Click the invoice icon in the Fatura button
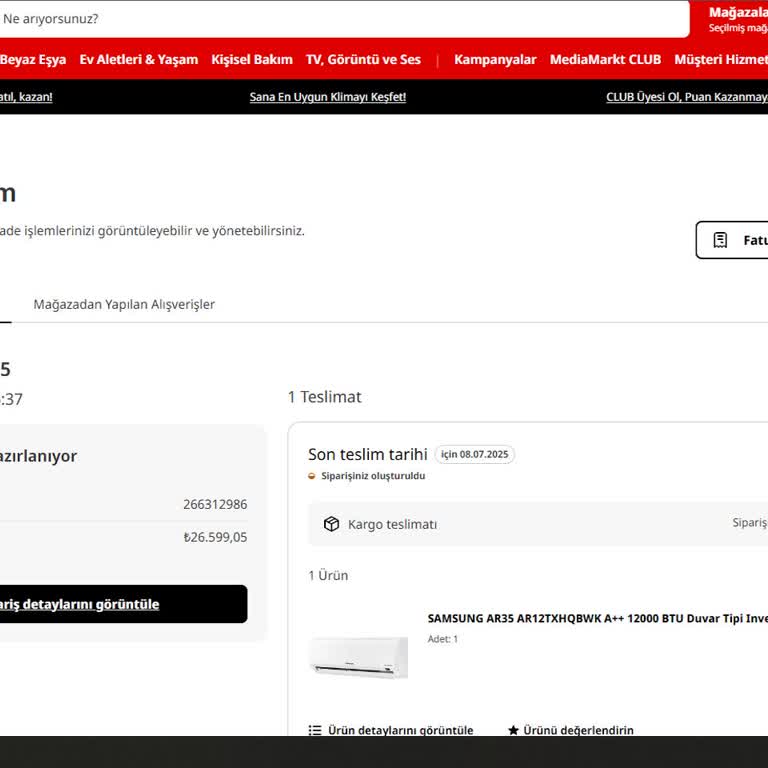 tap(720, 240)
